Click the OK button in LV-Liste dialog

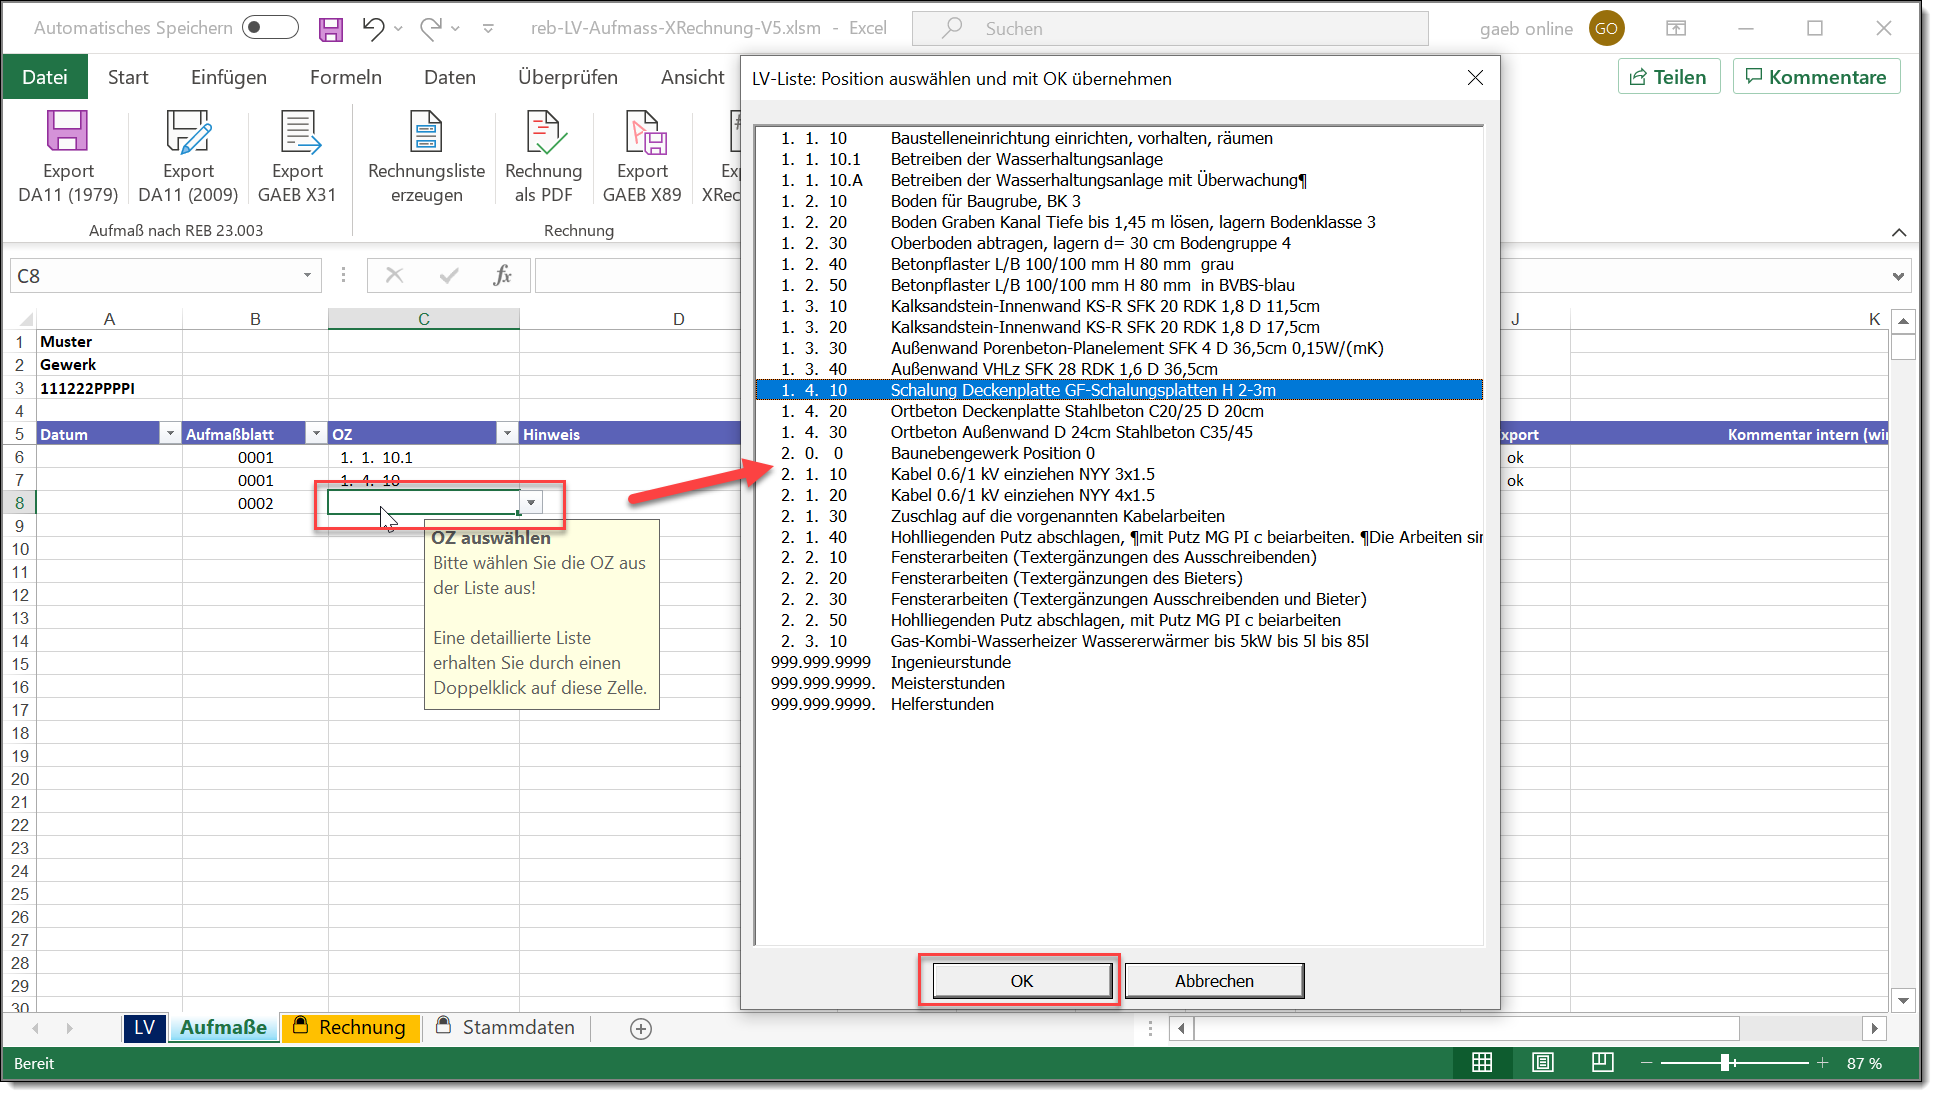pos(1021,981)
